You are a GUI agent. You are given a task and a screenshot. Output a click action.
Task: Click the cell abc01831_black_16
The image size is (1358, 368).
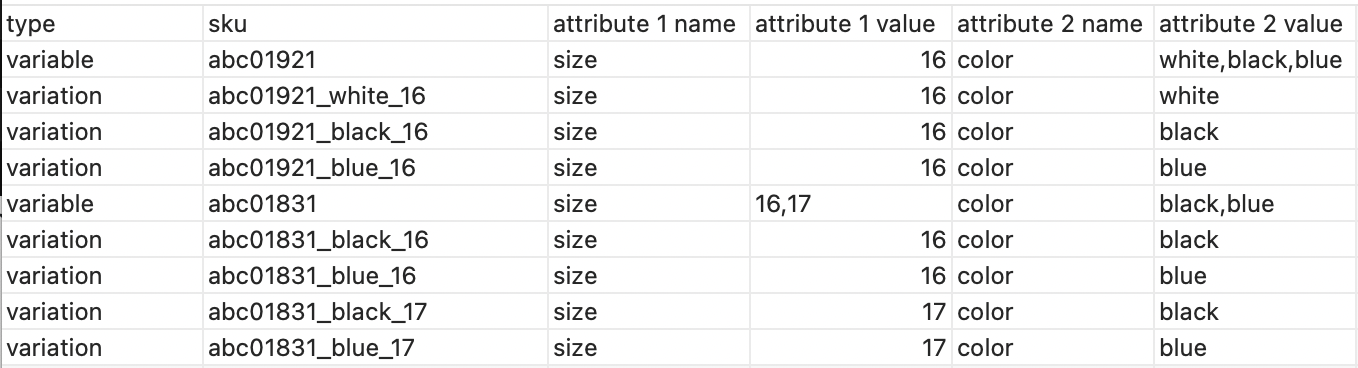click(x=376, y=240)
